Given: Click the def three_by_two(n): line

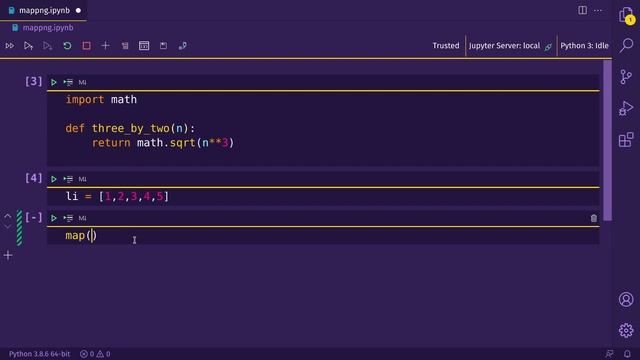Looking at the screenshot, I should pyautogui.click(x=130, y=129).
